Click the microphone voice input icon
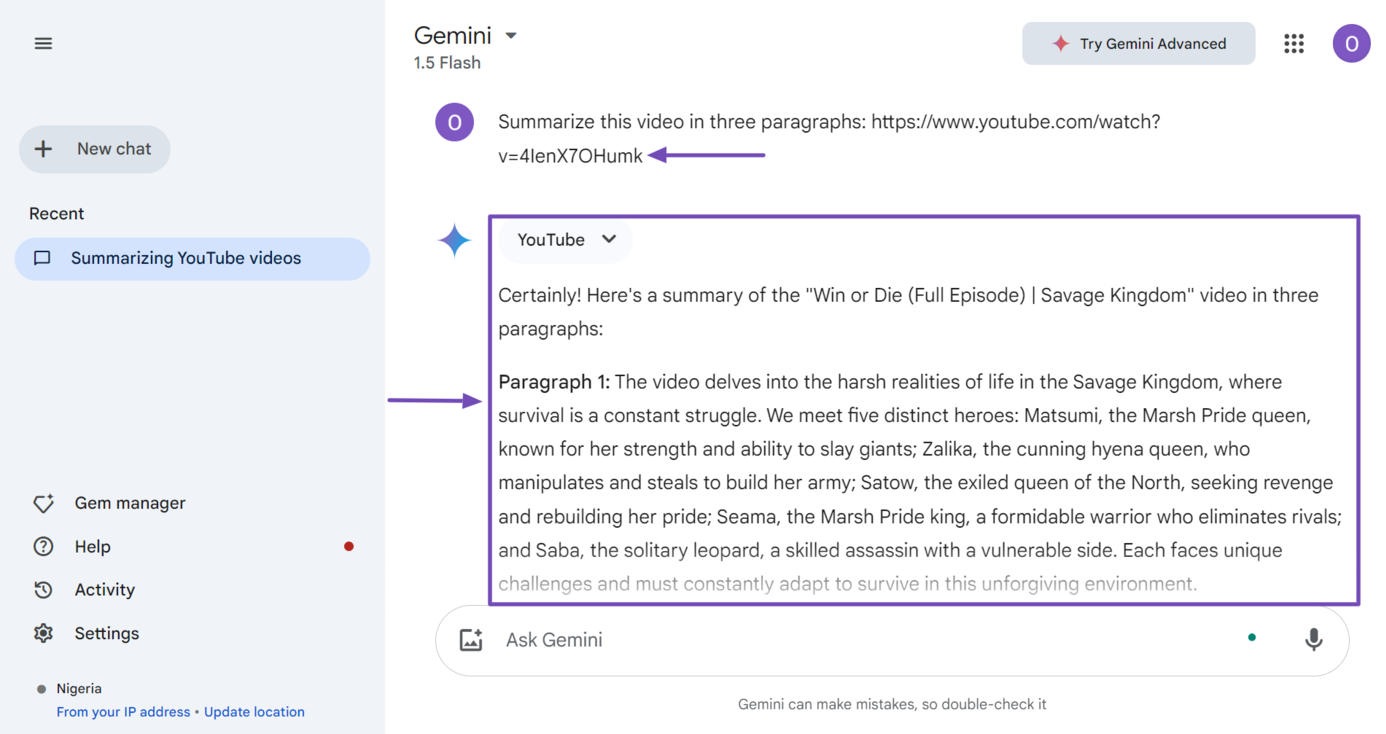 (1313, 640)
